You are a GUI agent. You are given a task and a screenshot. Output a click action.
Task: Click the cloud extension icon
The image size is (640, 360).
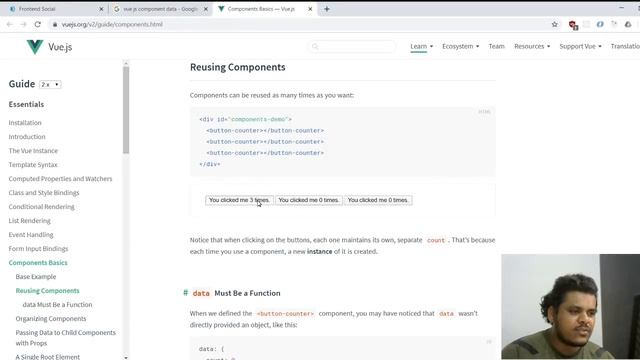(x=628, y=24)
